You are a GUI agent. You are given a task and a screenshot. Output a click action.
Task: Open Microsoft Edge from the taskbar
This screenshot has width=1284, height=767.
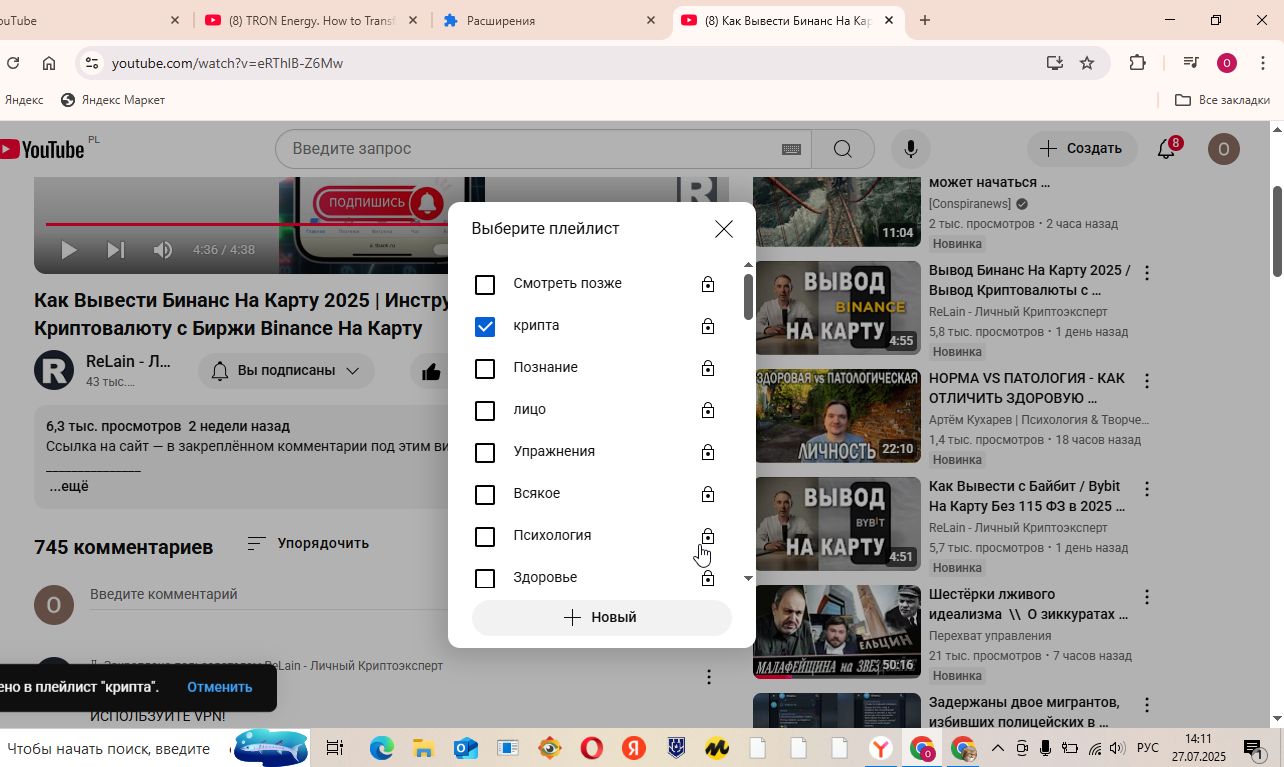tap(381, 748)
